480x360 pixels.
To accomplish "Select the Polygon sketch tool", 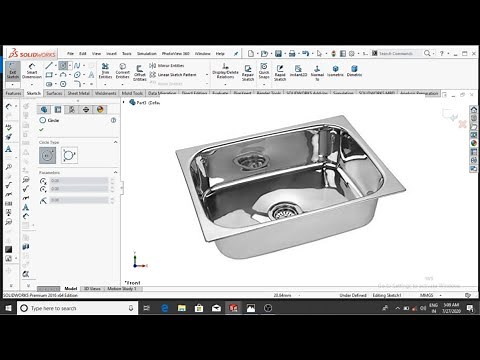I will [x=63, y=84].
